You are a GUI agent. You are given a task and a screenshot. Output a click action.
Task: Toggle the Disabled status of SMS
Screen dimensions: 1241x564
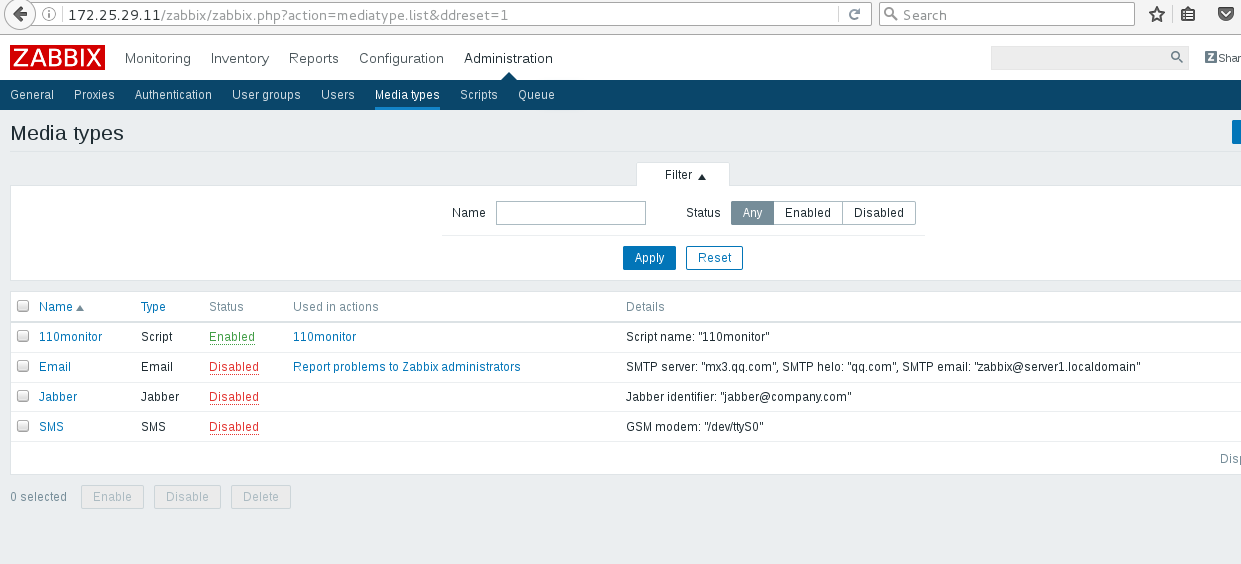pyautogui.click(x=234, y=427)
